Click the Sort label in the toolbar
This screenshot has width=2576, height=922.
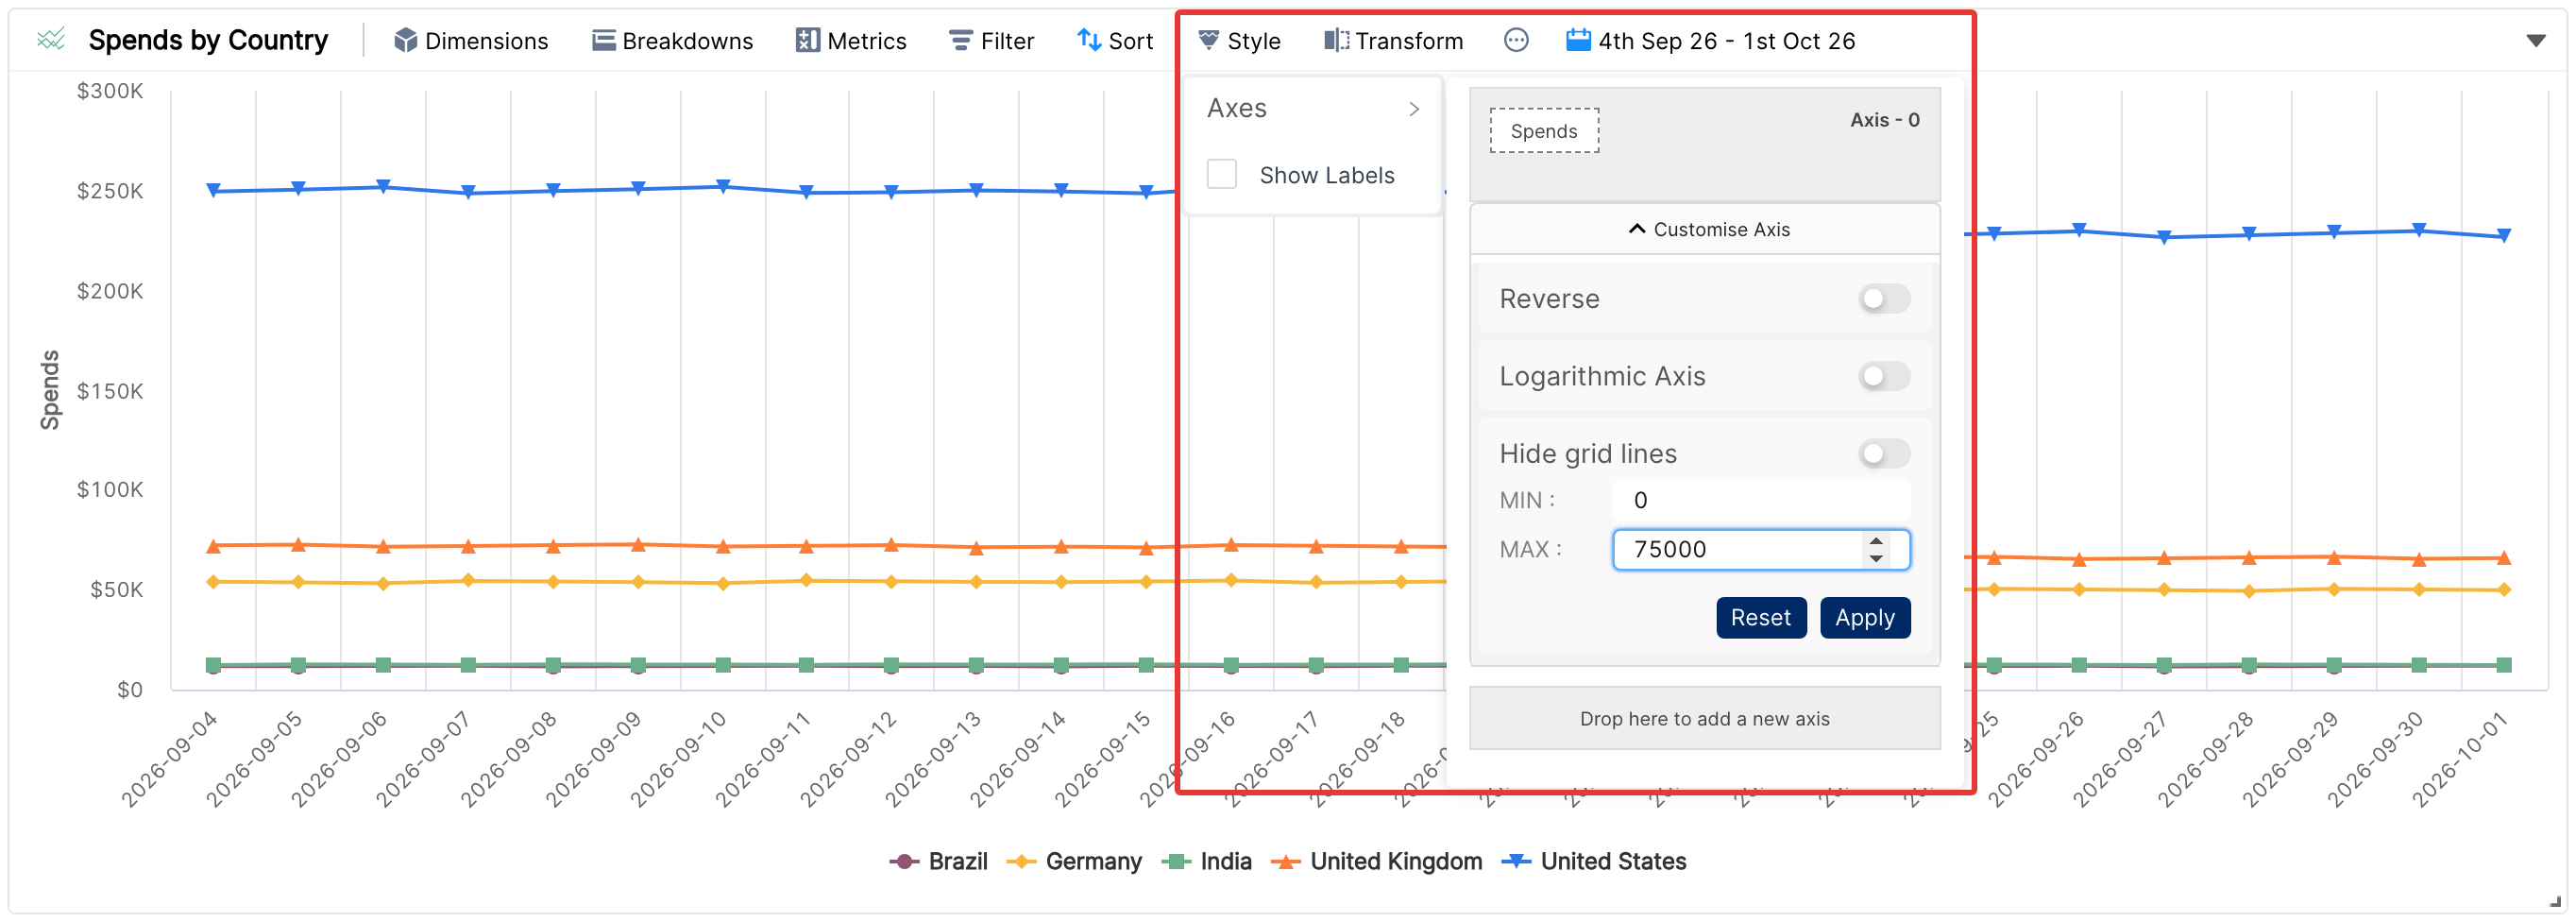coord(1130,41)
